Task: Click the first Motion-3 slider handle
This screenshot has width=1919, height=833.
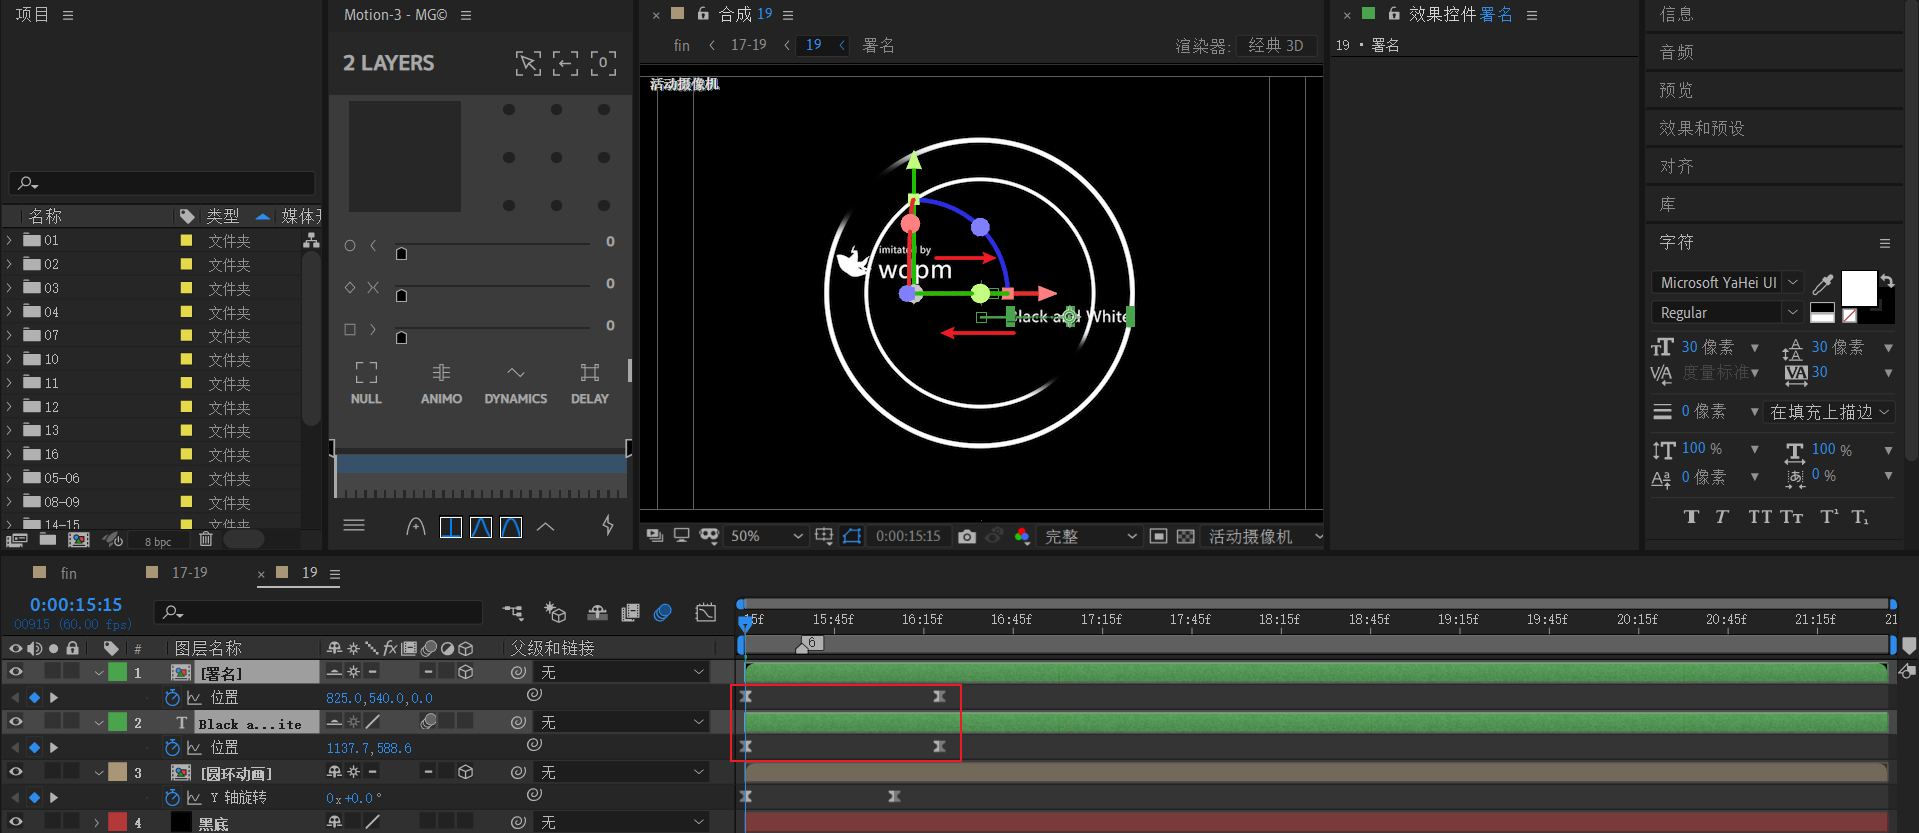Action: [x=401, y=253]
